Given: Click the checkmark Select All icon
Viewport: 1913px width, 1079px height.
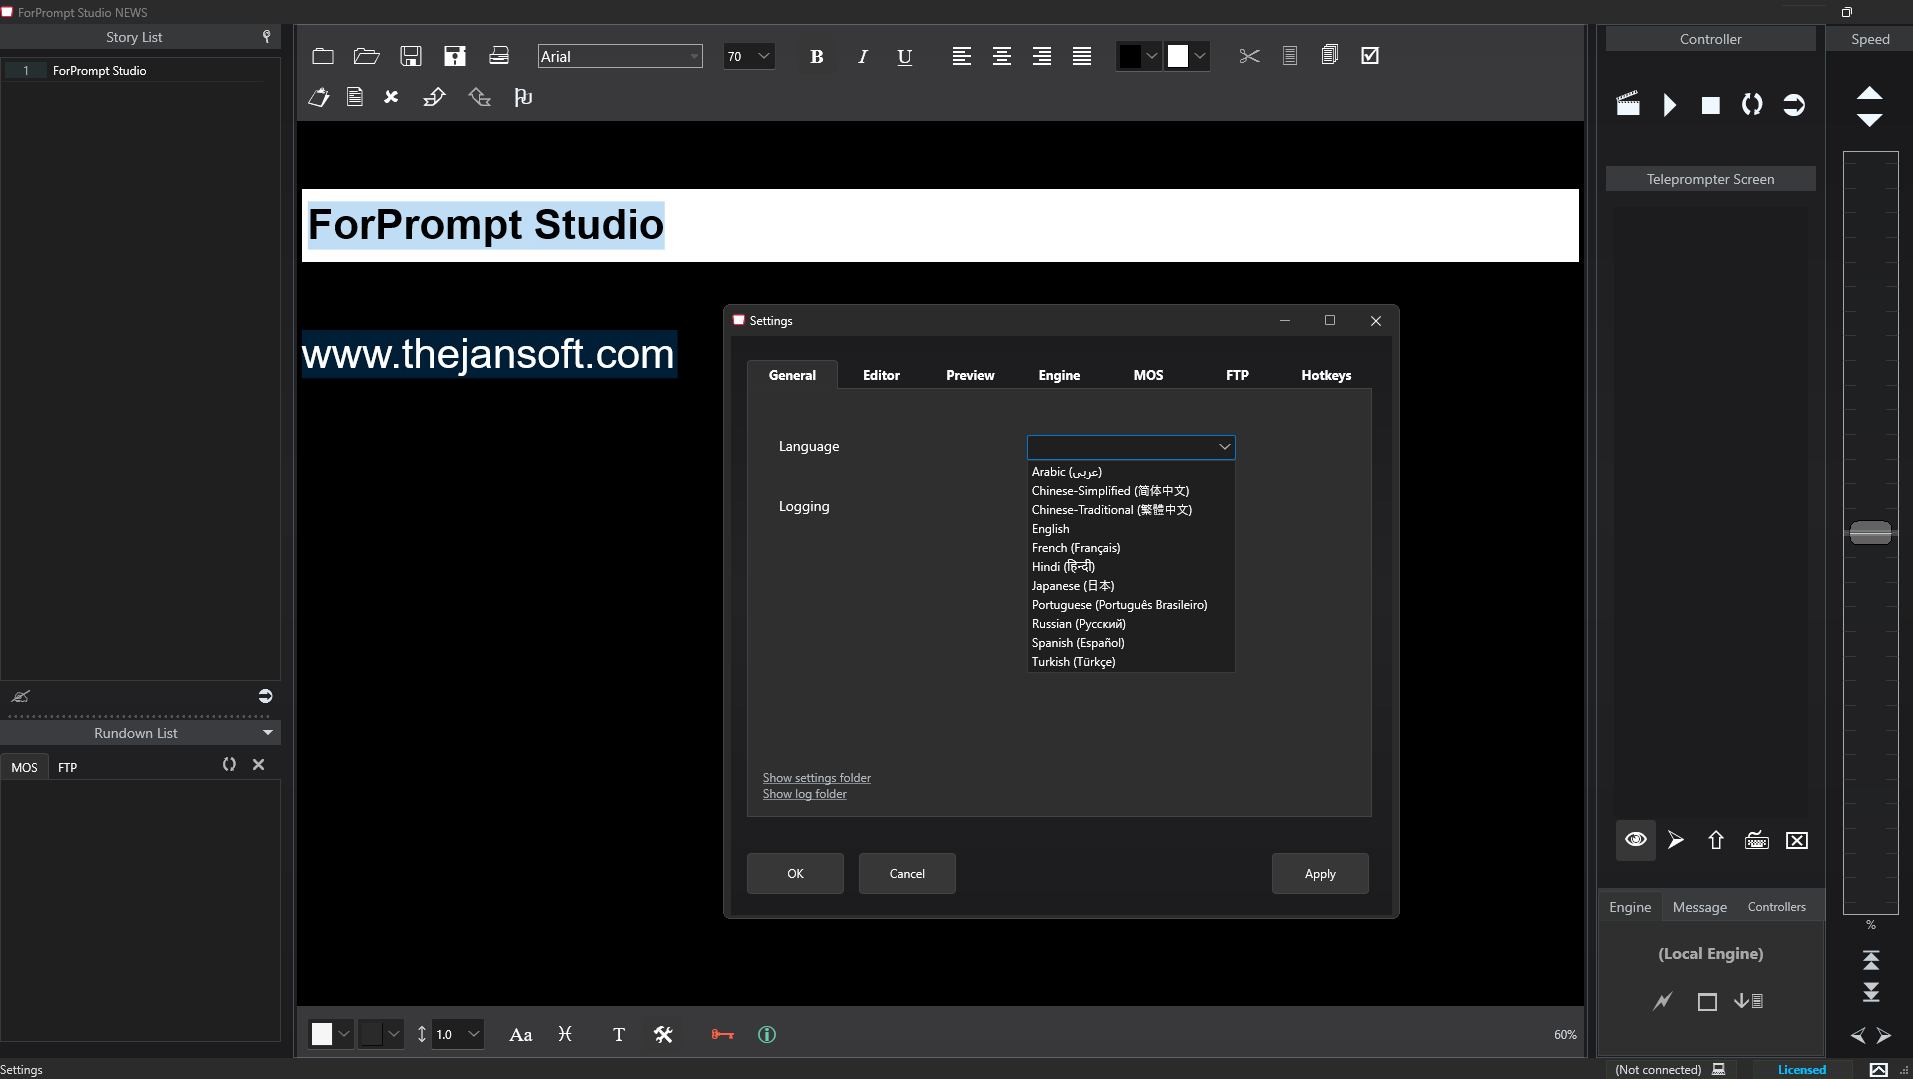Looking at the screenshot, I should click(x=1370, y=56).
